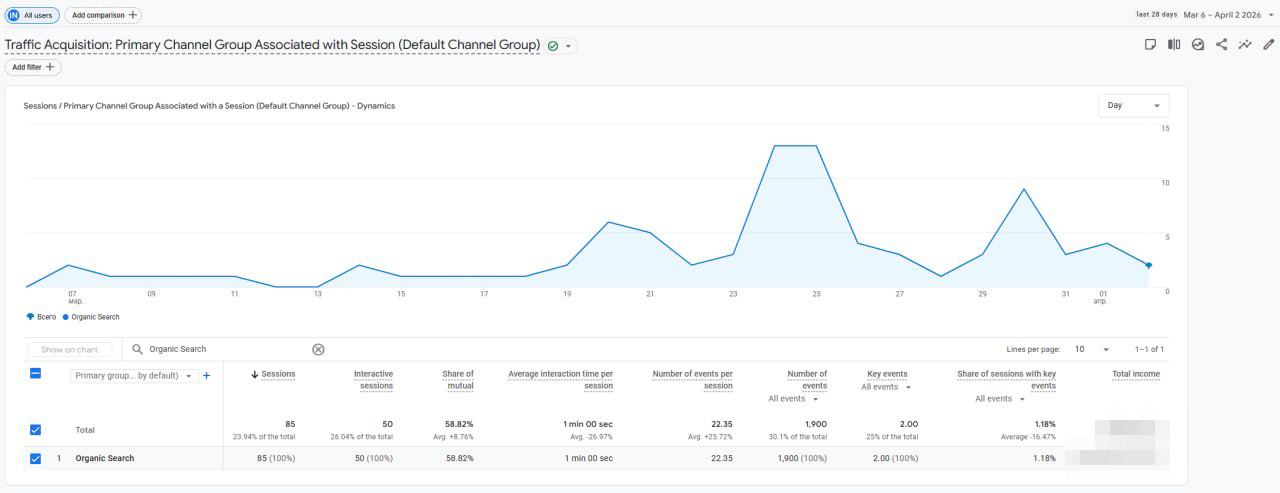
Task: Open the Day granularity dropdown
Action: tap(1133, 106)
